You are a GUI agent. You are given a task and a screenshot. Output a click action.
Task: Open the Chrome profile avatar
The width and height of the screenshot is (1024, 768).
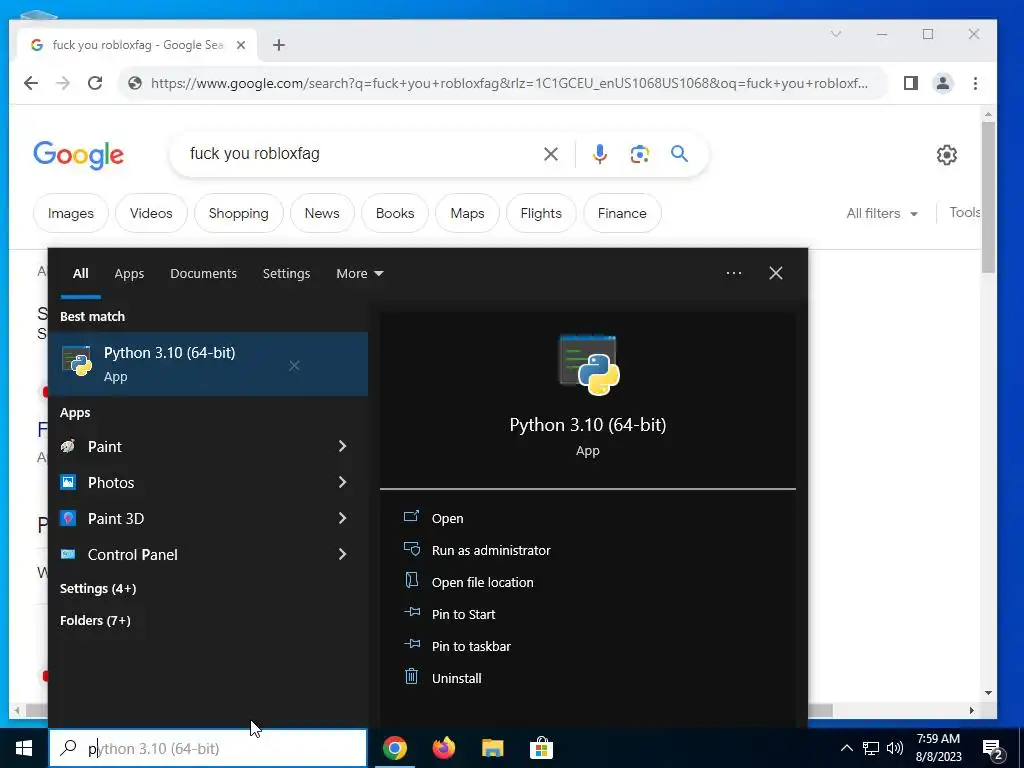(943, 83)
